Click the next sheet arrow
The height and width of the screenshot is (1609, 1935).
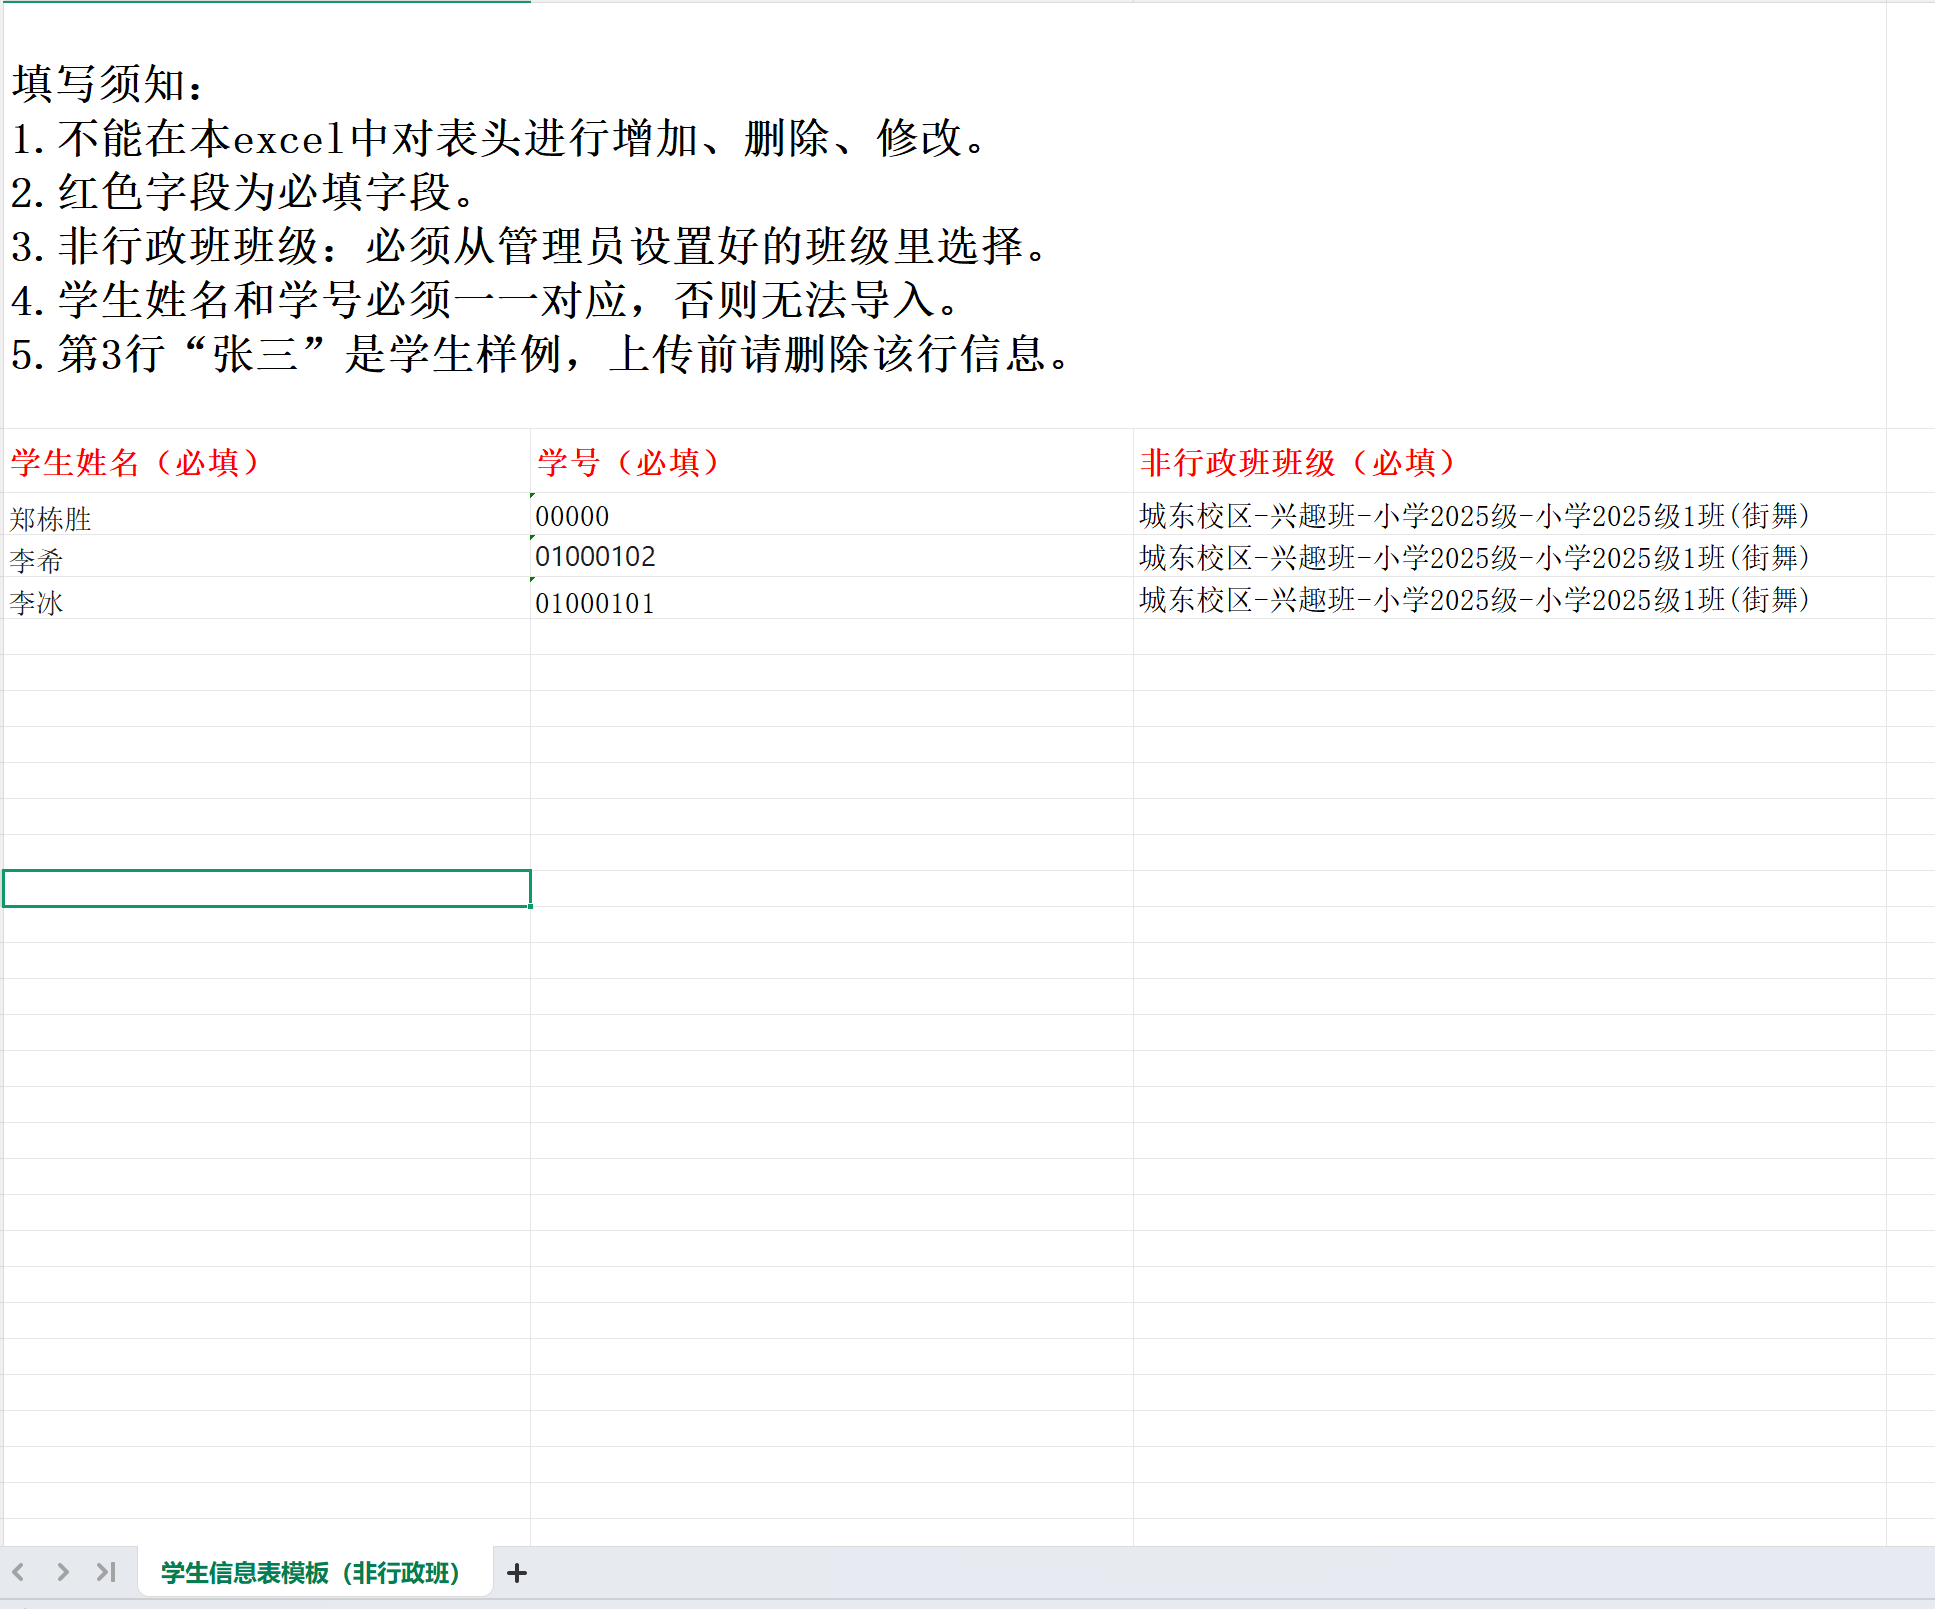pyautogui.click(x=63, y=1572)
